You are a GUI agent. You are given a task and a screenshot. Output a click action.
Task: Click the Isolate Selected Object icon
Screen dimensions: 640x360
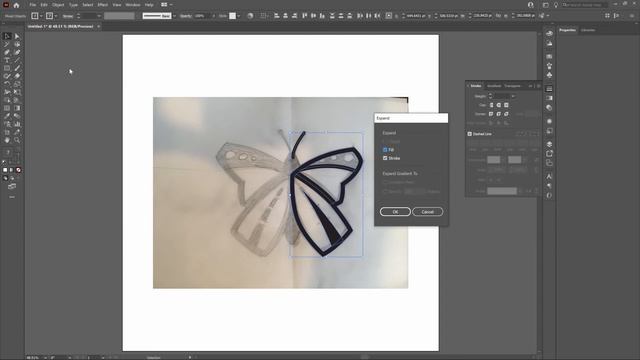[x=389, y=16]
